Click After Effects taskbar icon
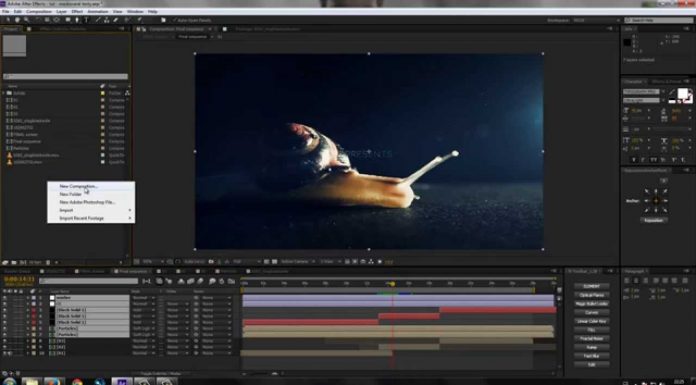 pos(122,381)
